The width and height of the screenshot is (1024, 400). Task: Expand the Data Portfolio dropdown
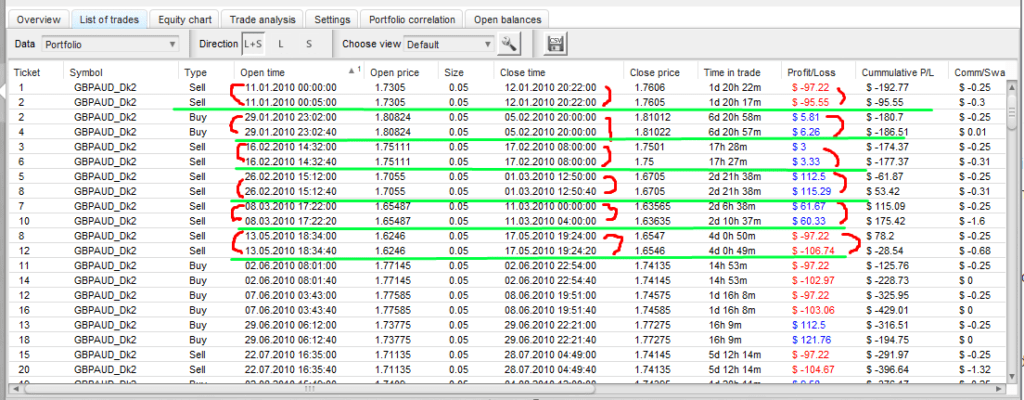pyautogui.click(x=110, y=44)
